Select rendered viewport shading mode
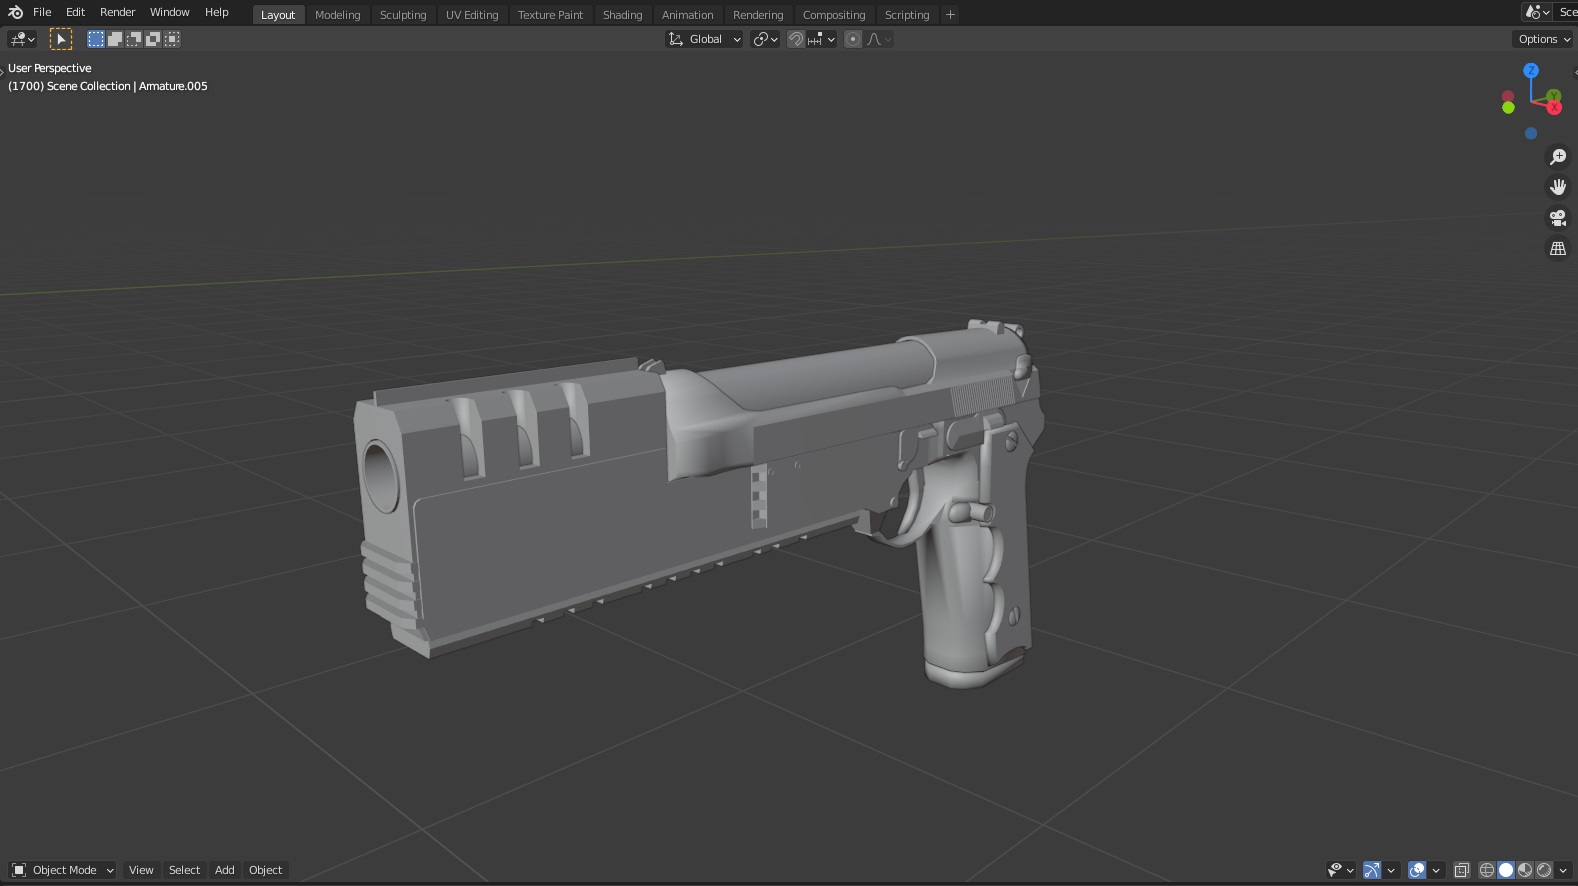This screenshot has height=886, width=1578. [1544, 870]
